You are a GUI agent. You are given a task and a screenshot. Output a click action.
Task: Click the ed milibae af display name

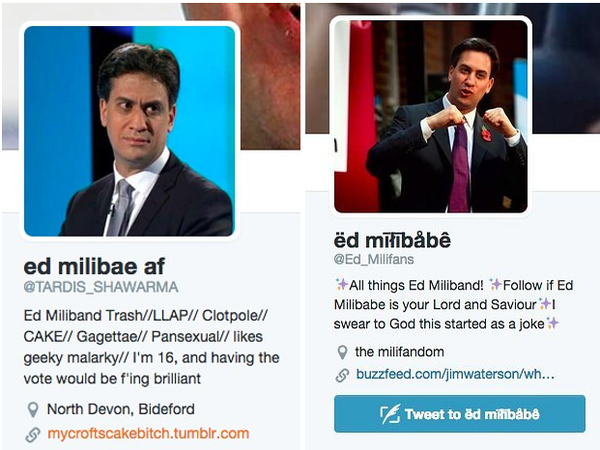[x=94, y=266]
